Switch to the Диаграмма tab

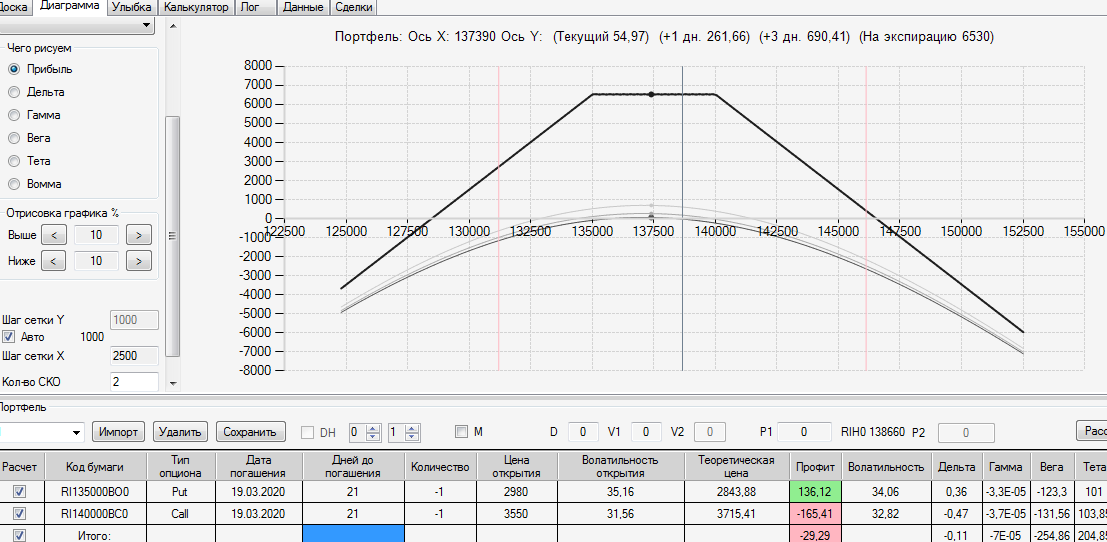point(70,7)
